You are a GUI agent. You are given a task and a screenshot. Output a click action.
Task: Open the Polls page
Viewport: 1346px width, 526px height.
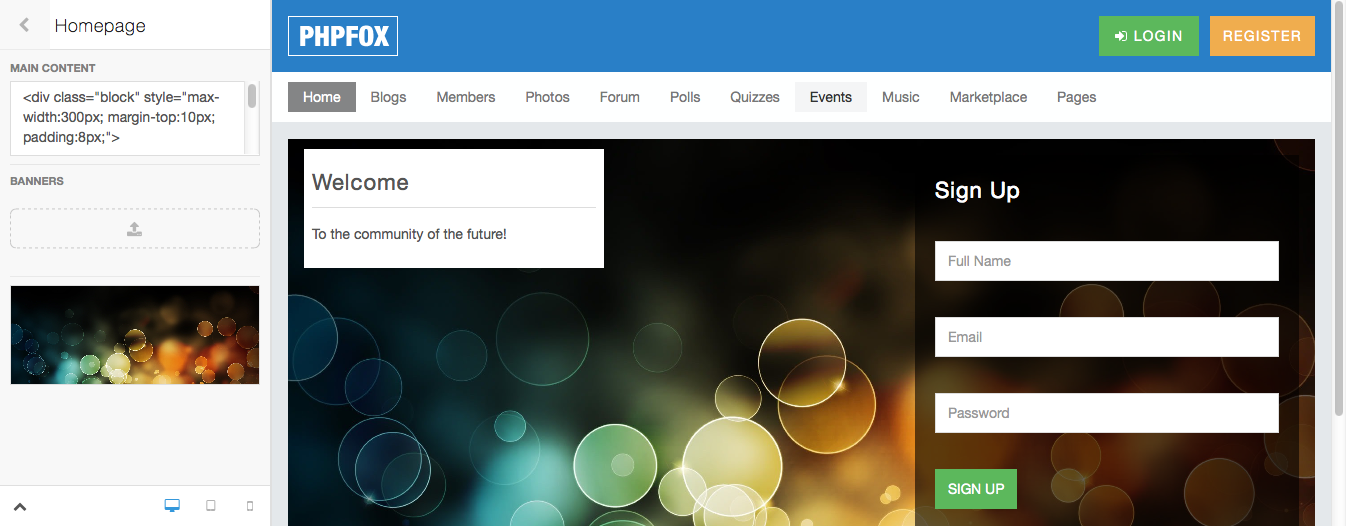(x=685, y=97)
